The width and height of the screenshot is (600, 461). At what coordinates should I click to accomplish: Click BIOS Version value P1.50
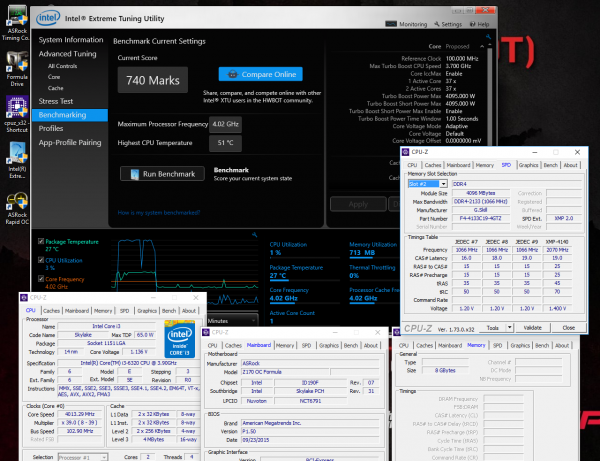coord(310,431)
